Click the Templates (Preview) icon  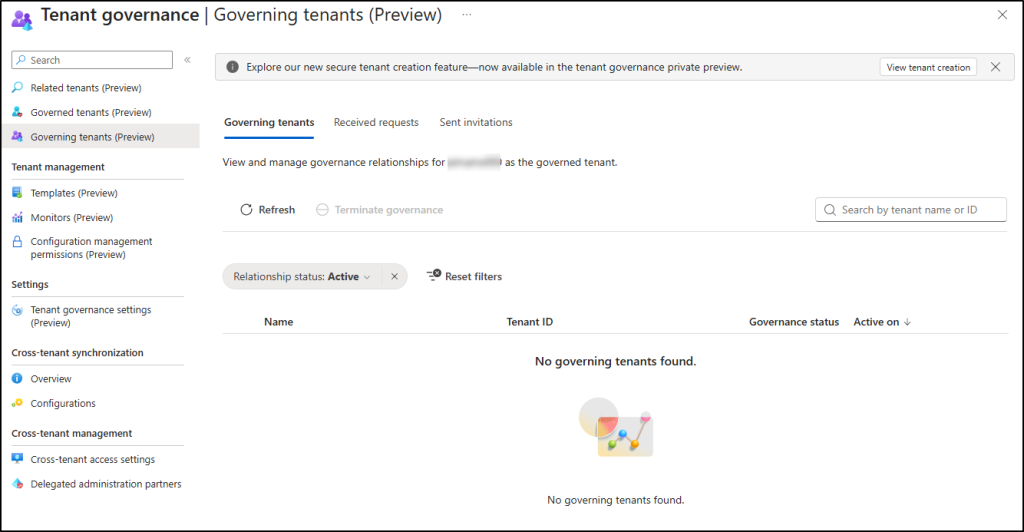(x=17, y=193)
